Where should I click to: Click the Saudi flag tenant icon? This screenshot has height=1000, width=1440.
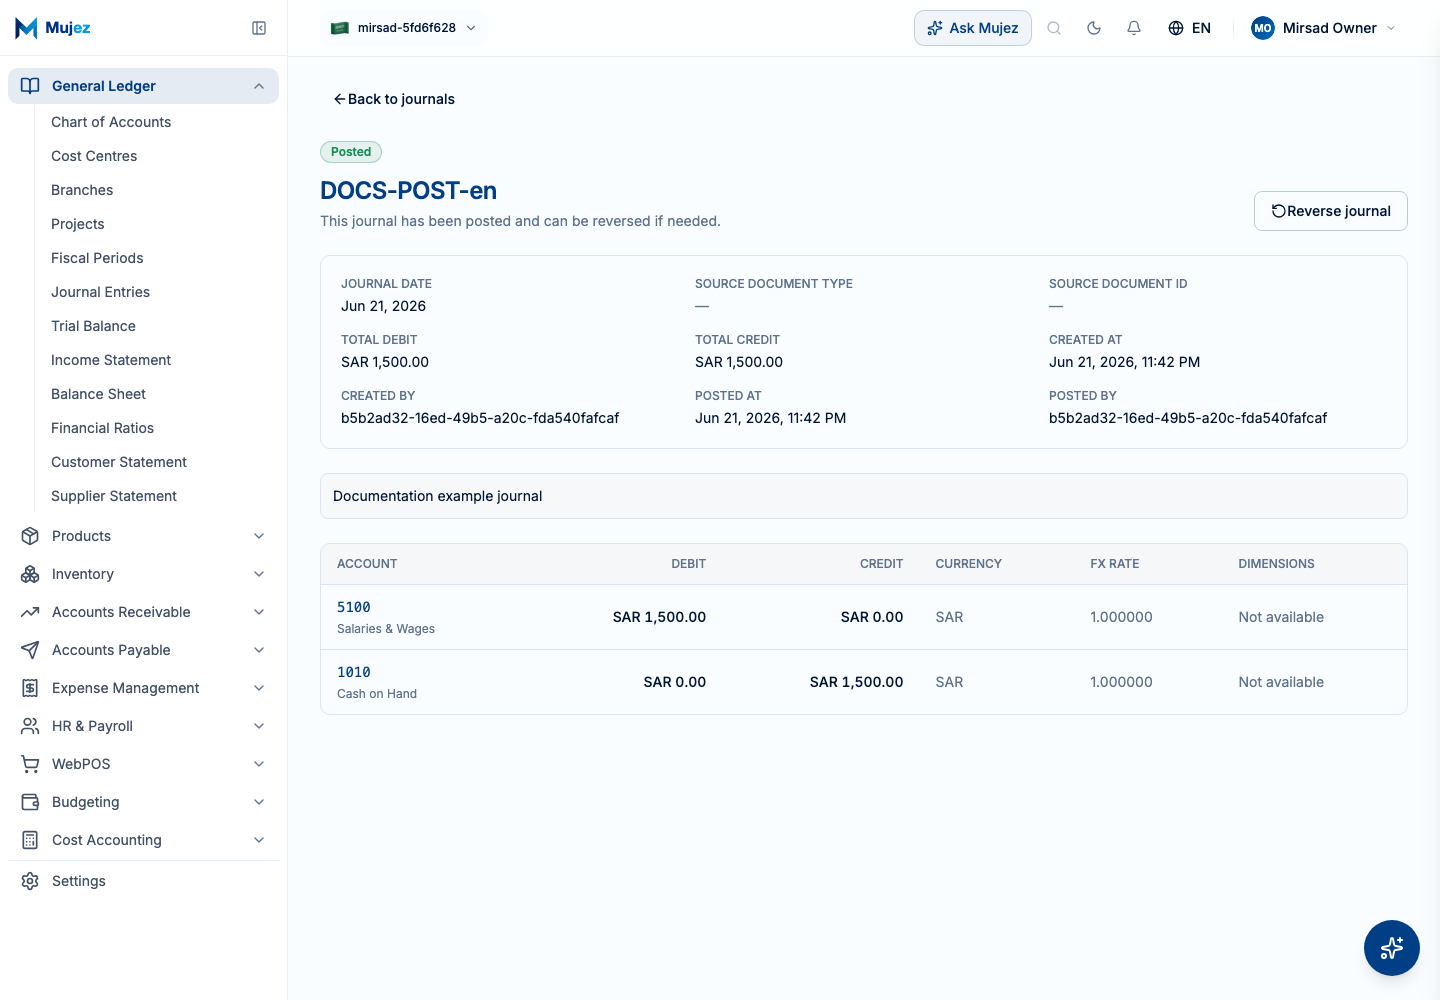pos(340,28)
